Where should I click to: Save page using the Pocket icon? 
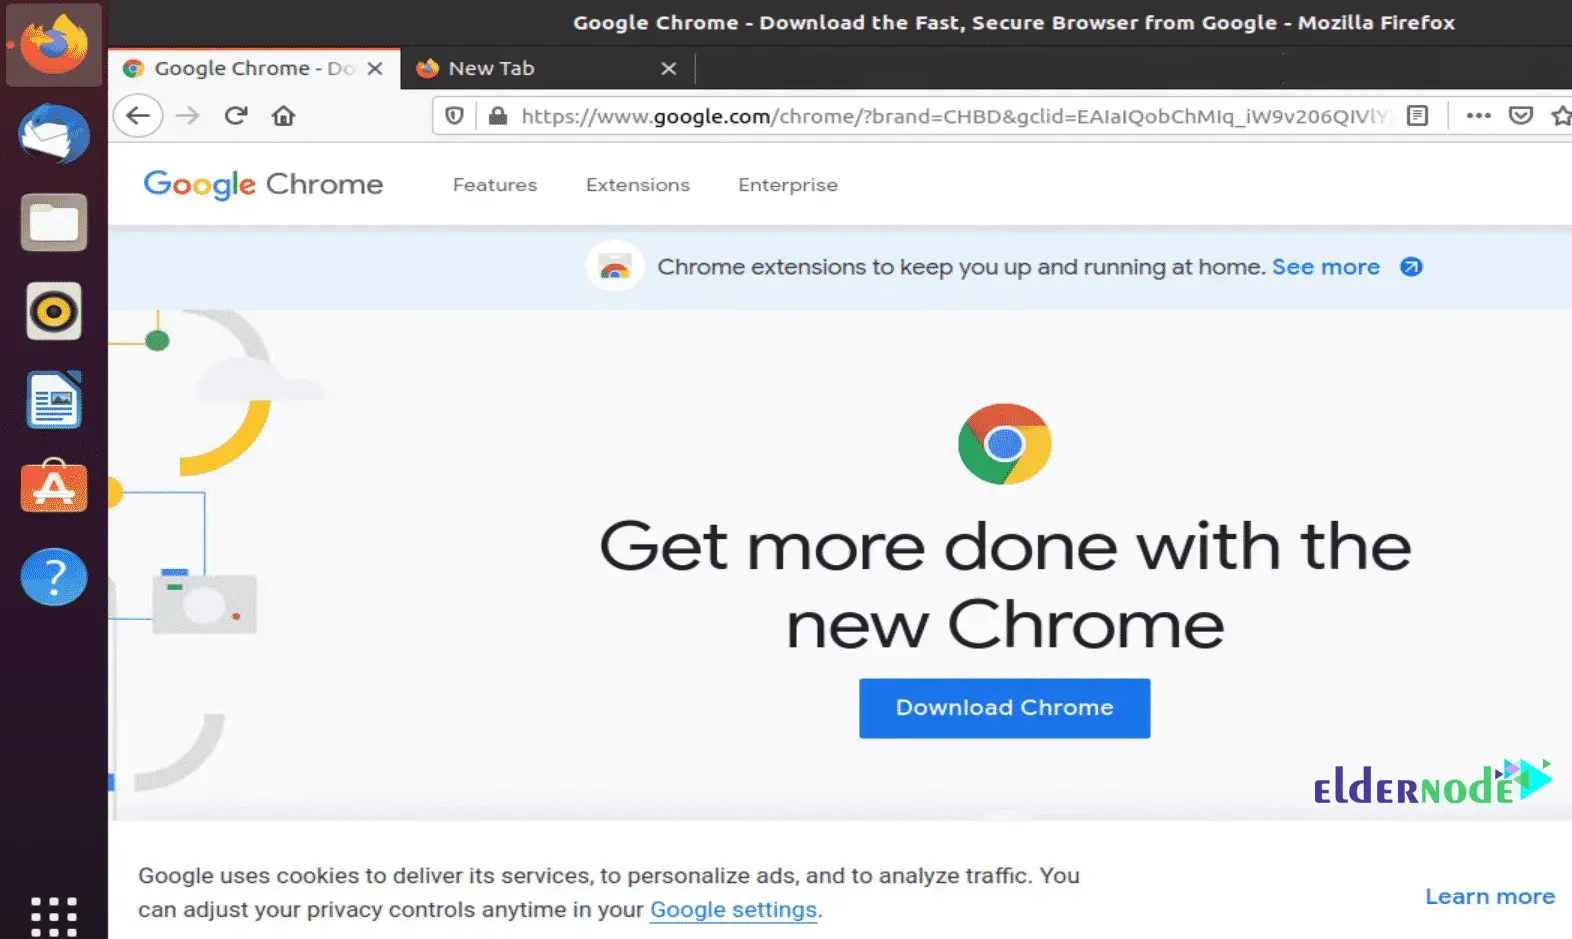(x=1521, y=115)
